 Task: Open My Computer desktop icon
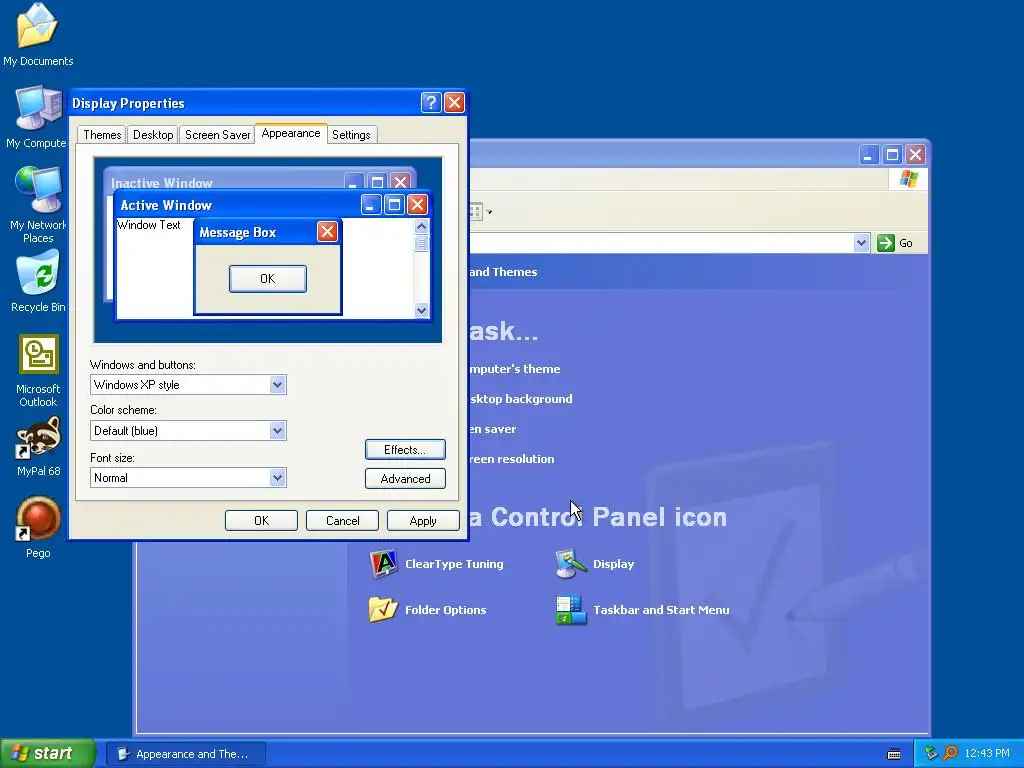[x=37, y=118]
